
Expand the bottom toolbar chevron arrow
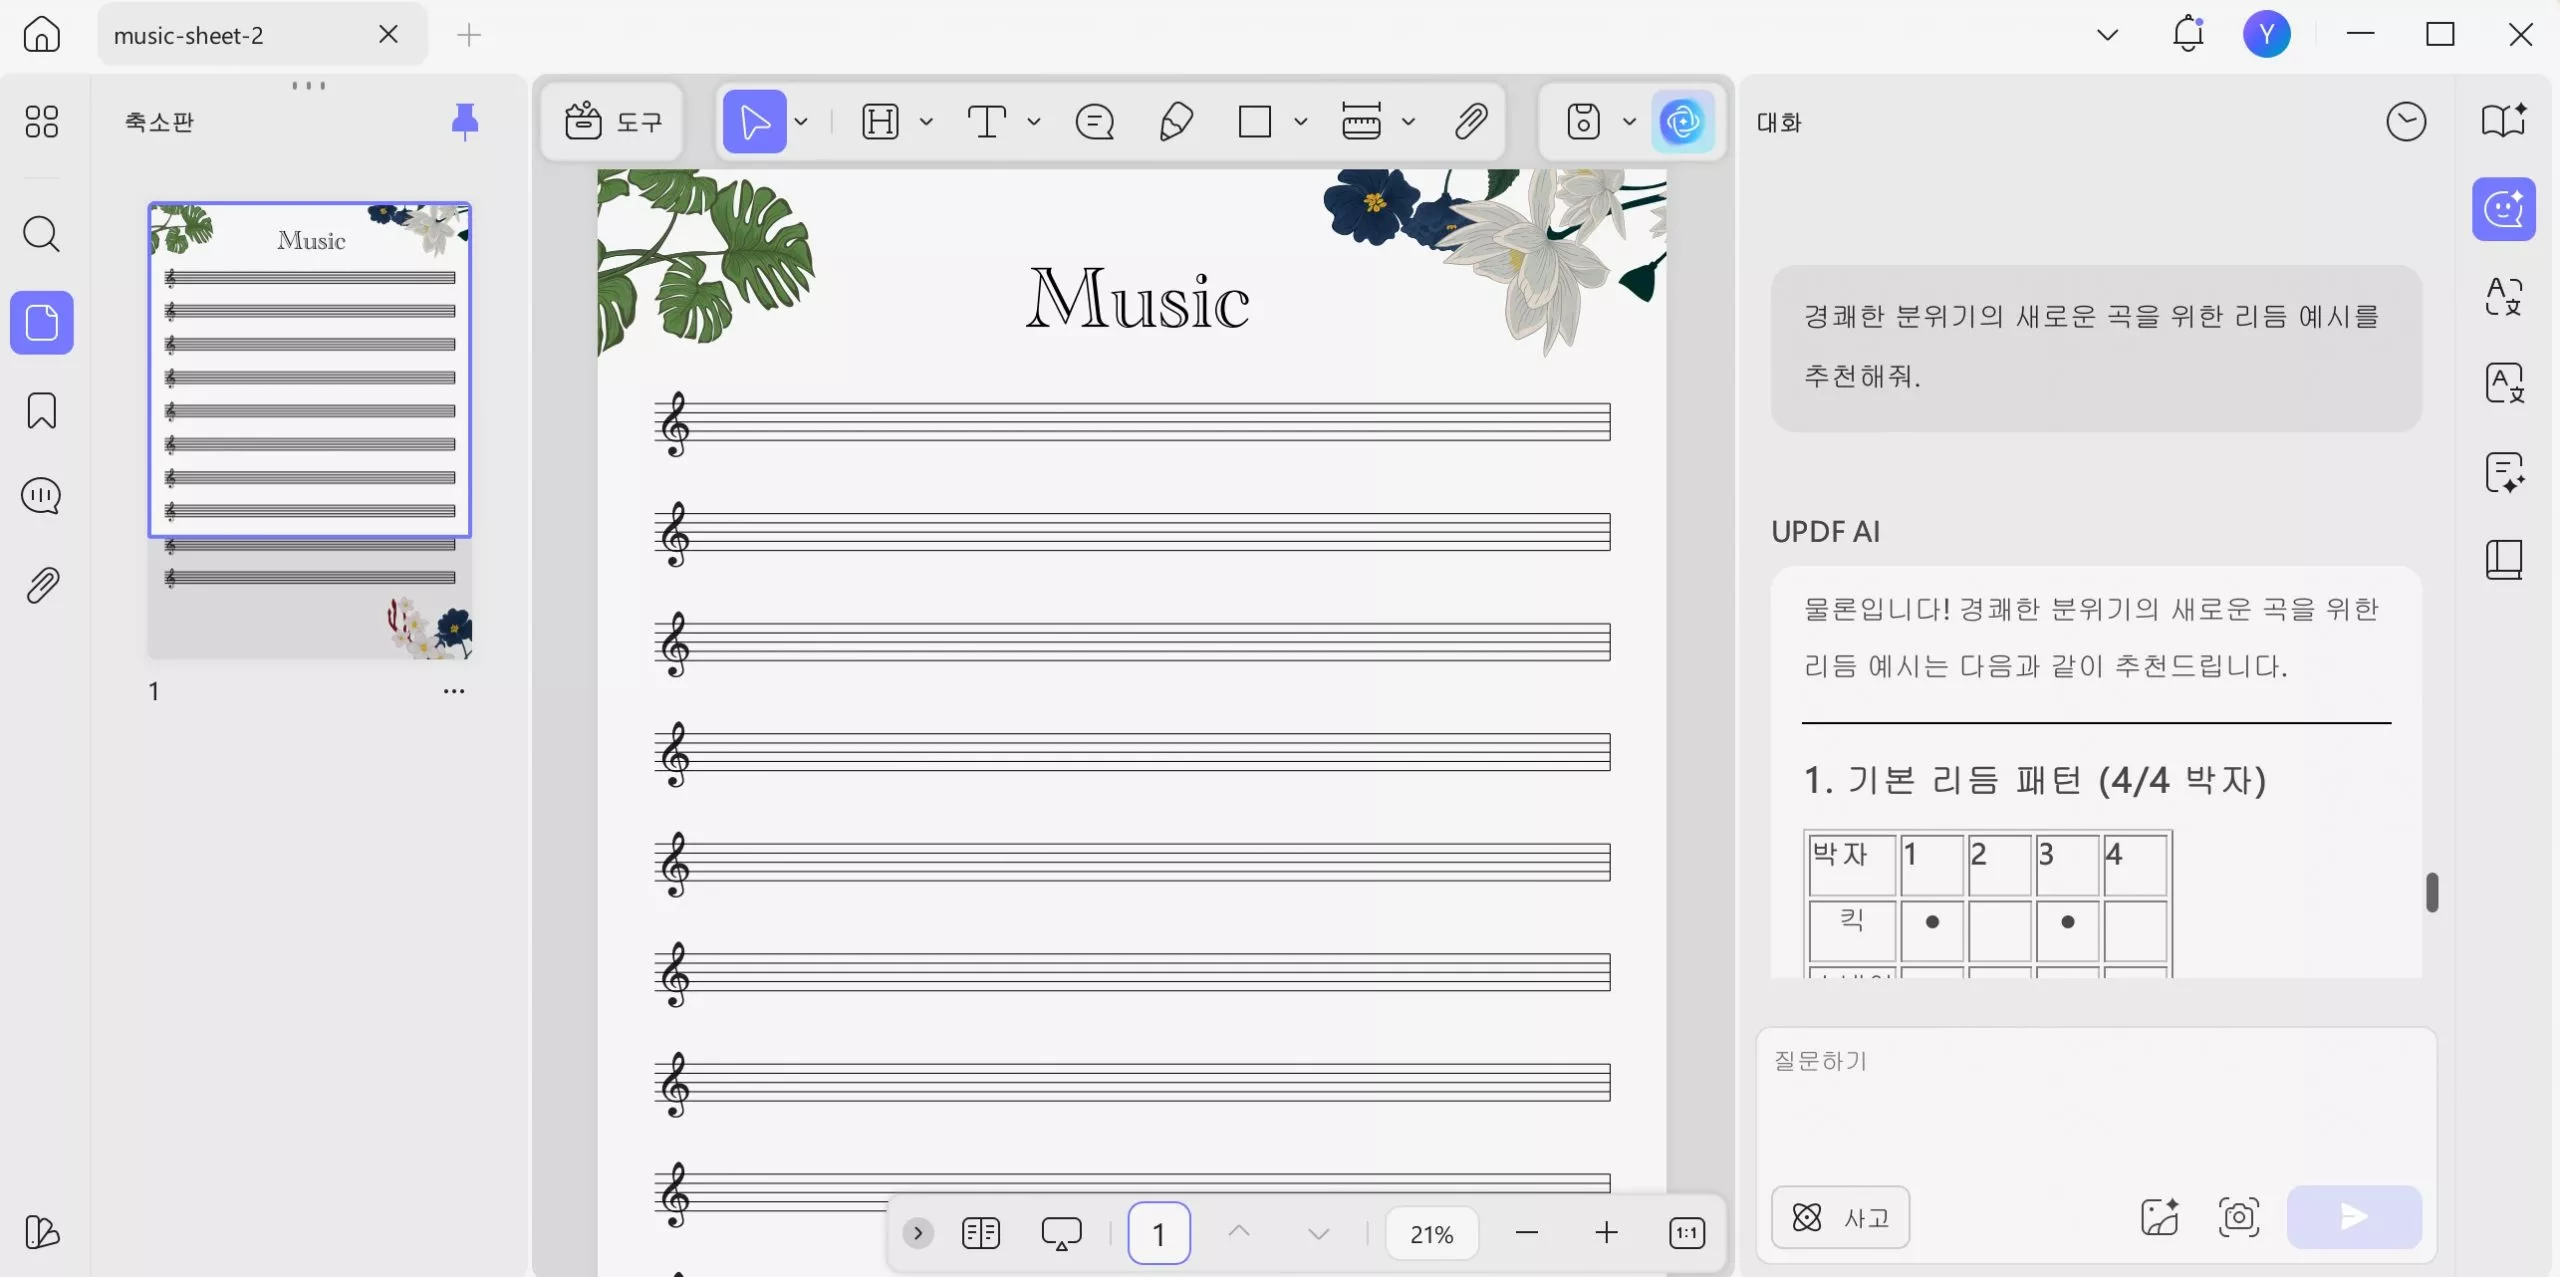point(917,1233)
